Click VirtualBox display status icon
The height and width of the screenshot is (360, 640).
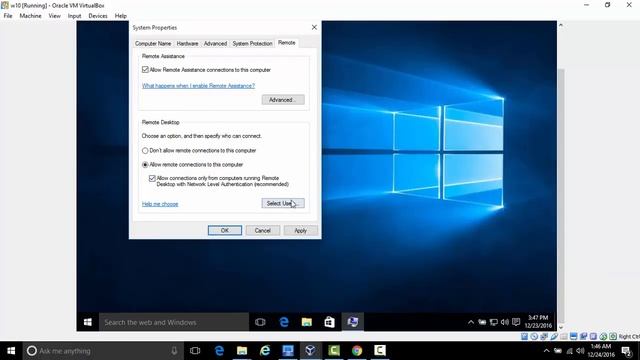573,336
